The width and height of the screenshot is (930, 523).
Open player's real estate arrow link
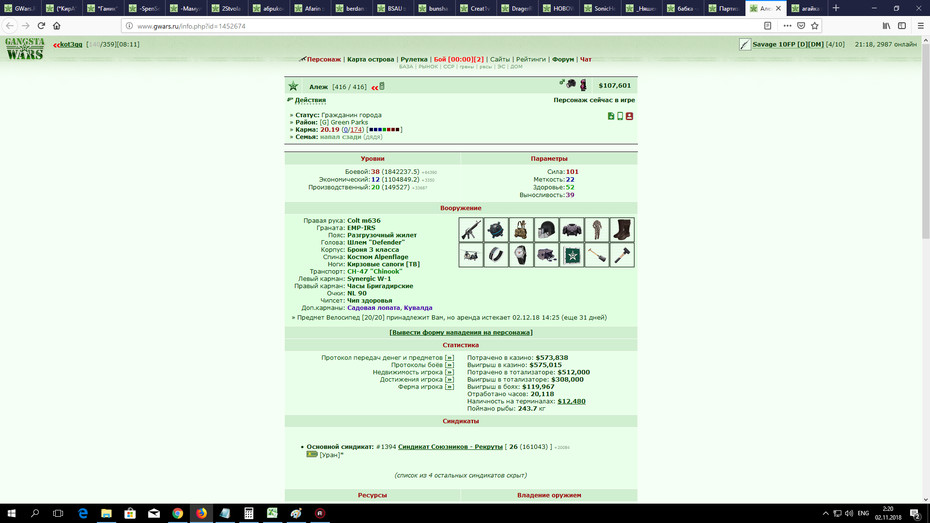(449, 372)
